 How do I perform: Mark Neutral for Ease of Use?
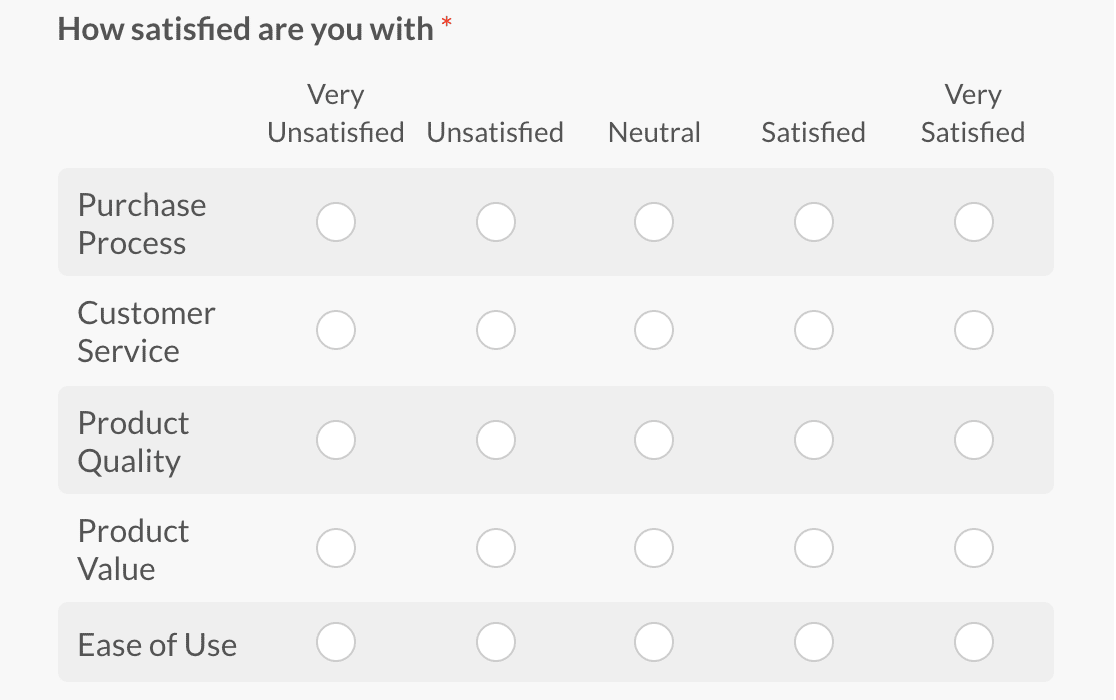[x=654, y=642]
